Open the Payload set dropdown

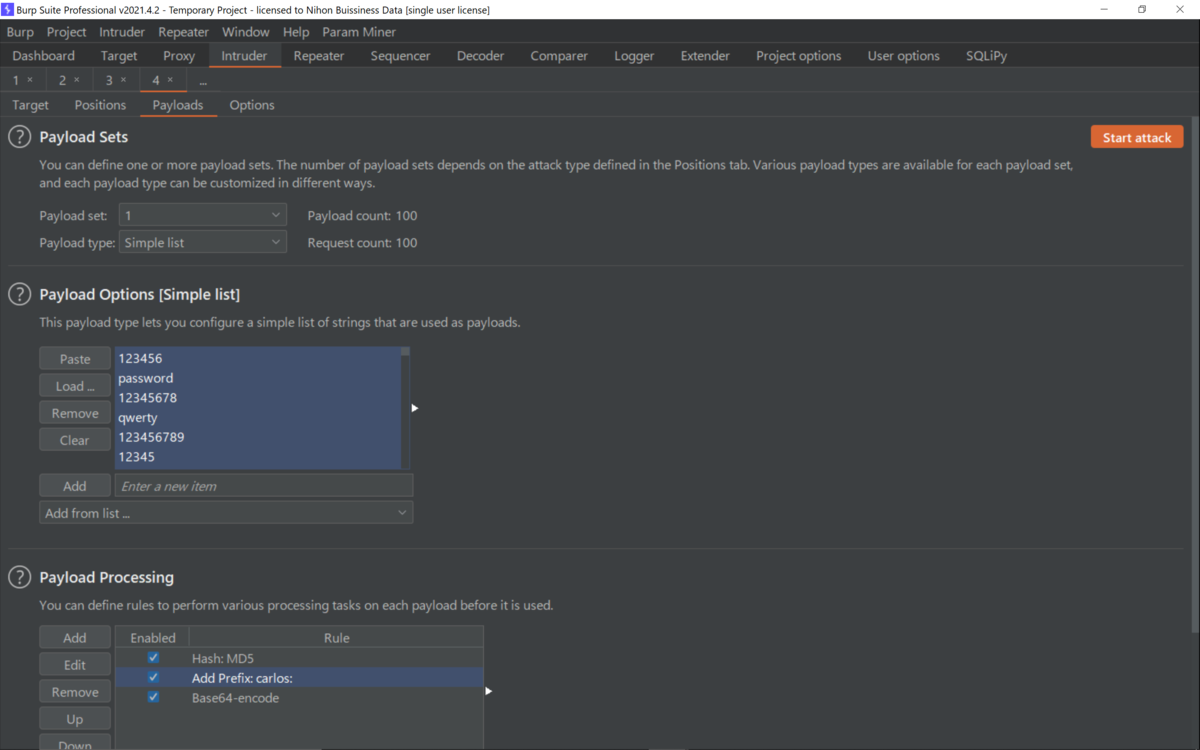(203, 215)
